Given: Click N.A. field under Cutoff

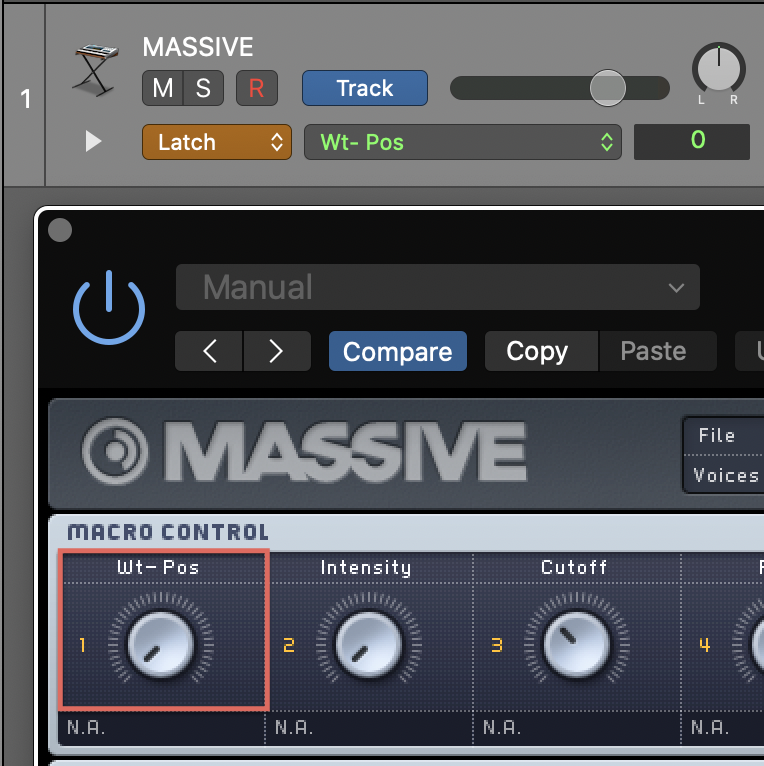Looking at the screenshot, I should point(577,728).
